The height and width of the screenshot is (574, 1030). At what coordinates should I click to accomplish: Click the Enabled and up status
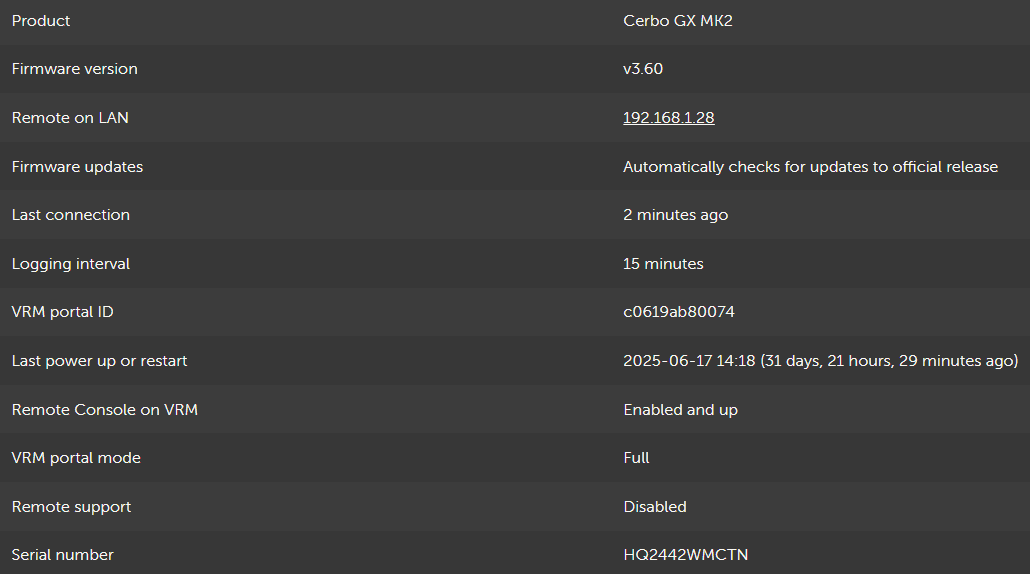coord(680,410)
